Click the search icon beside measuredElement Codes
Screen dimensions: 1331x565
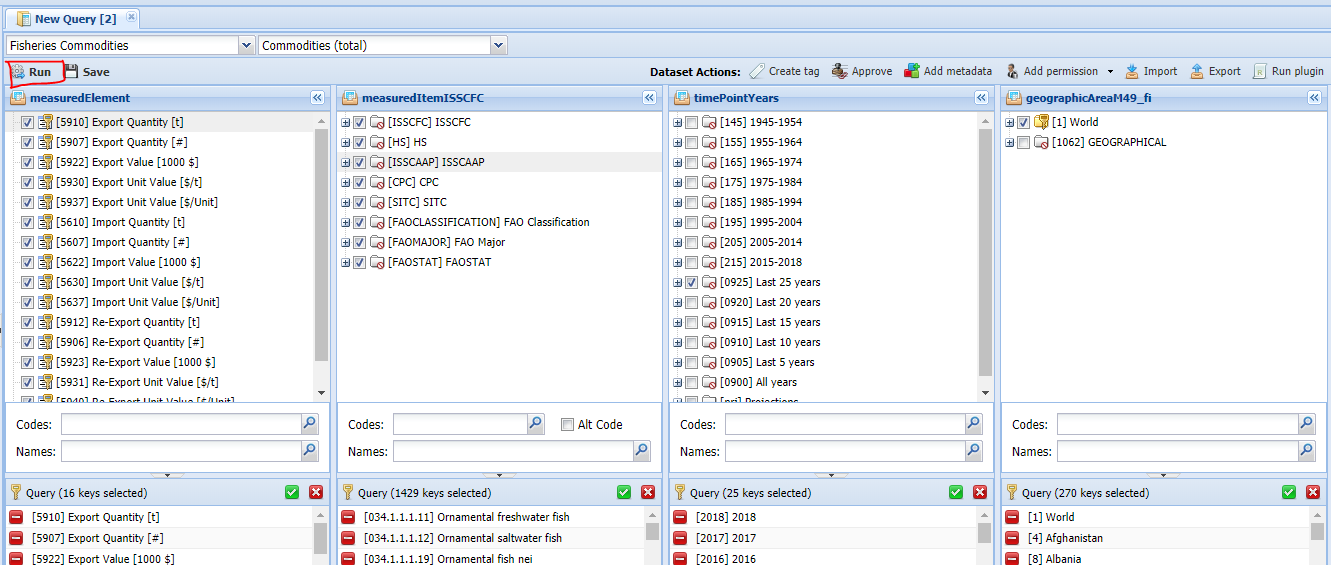(x=310, y=424)
